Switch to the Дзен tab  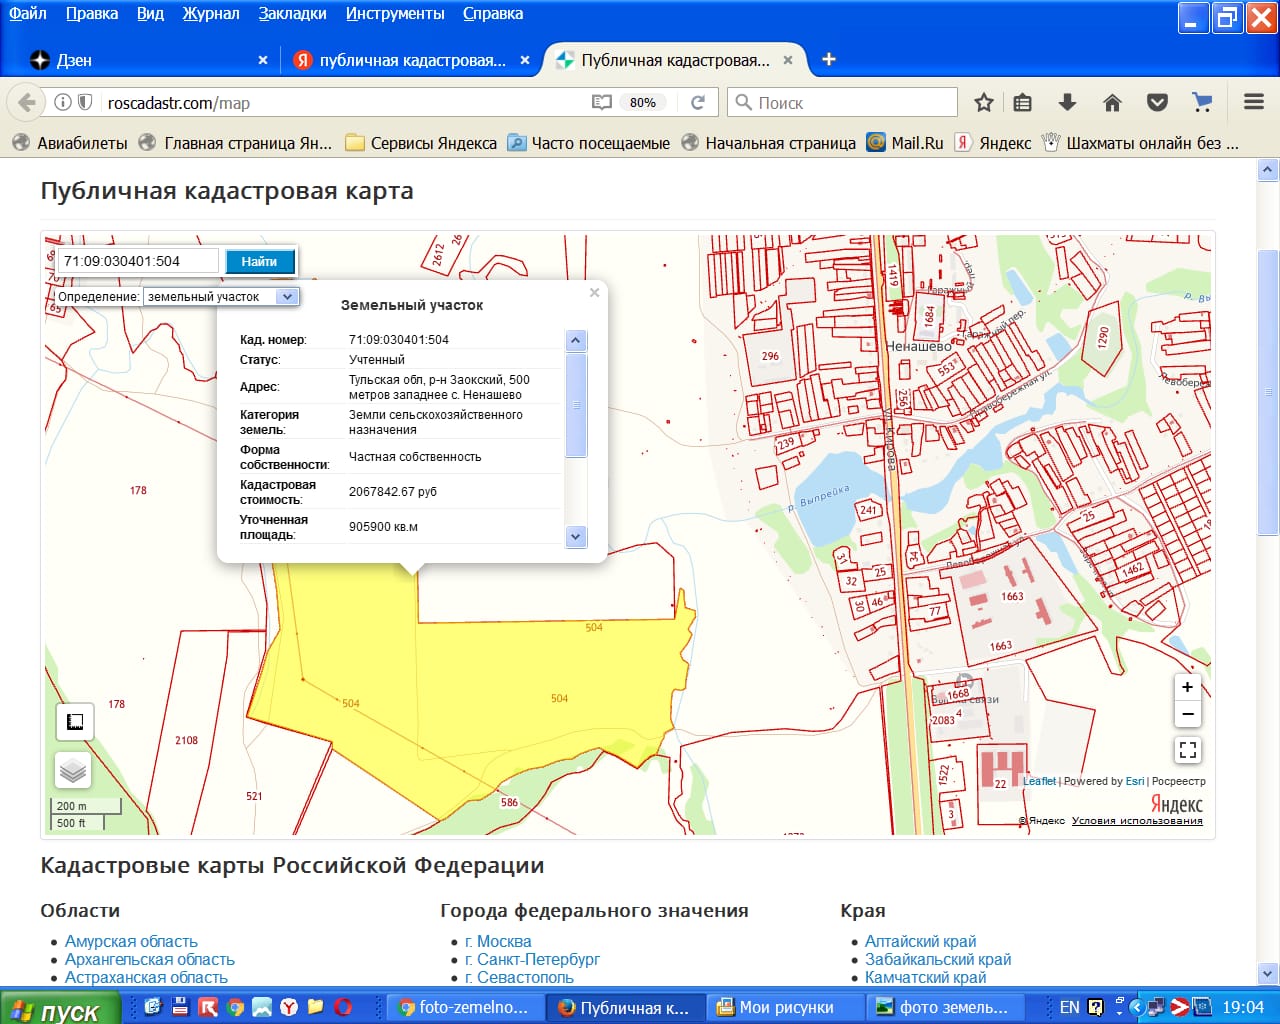tap(74, 60)
